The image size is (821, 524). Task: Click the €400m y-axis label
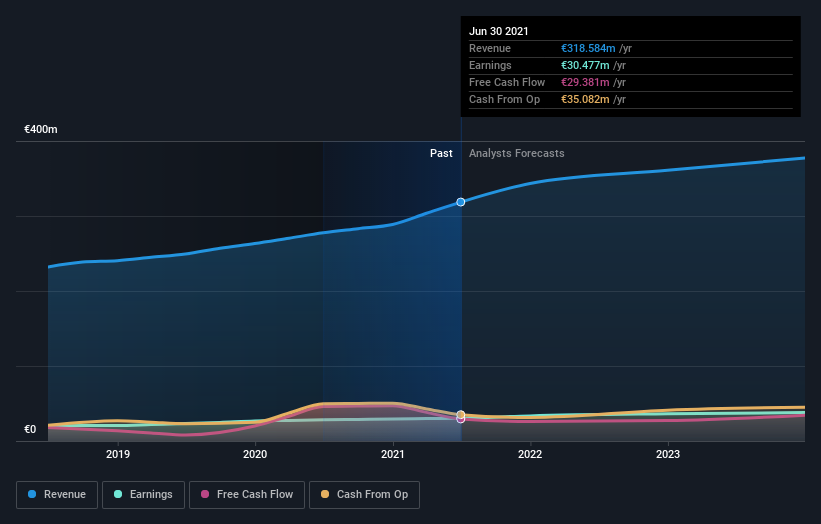[41, 129]
